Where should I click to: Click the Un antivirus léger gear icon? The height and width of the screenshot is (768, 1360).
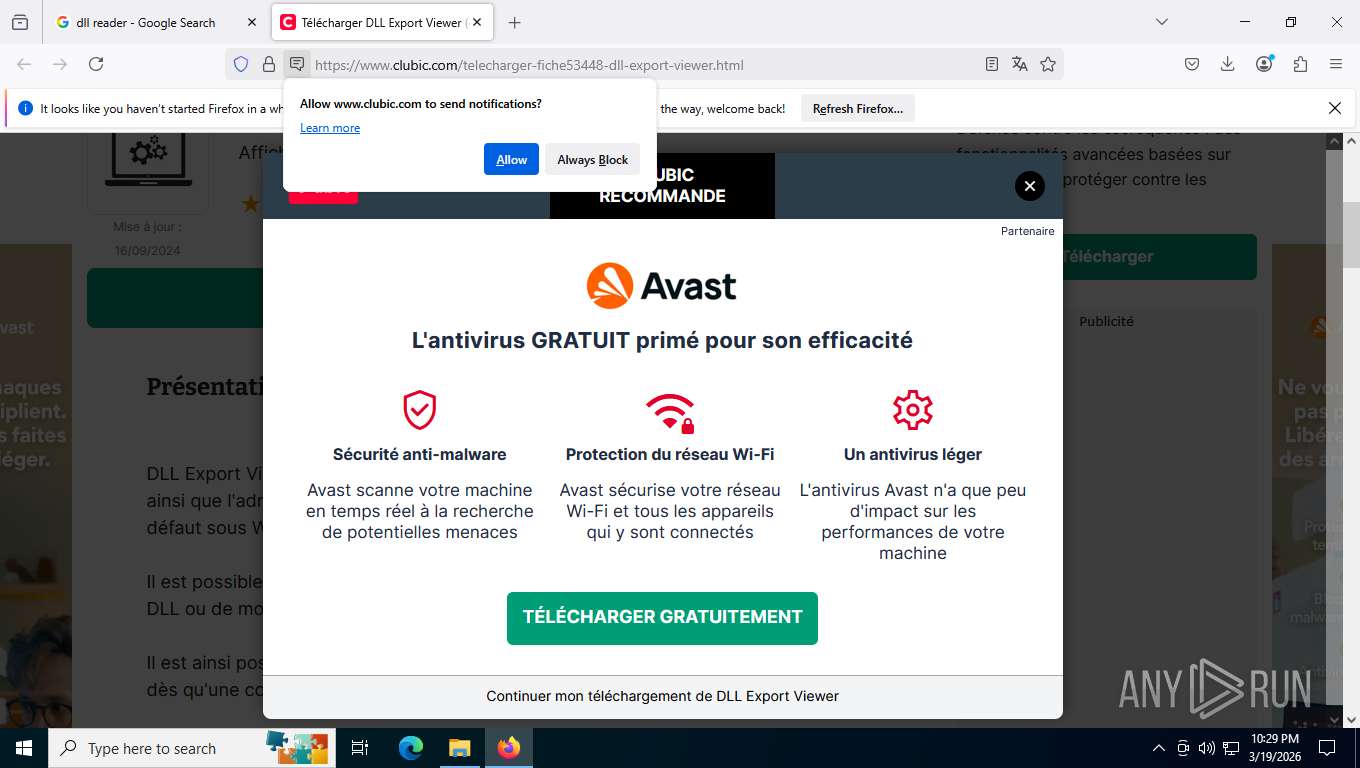click(913, 410)
